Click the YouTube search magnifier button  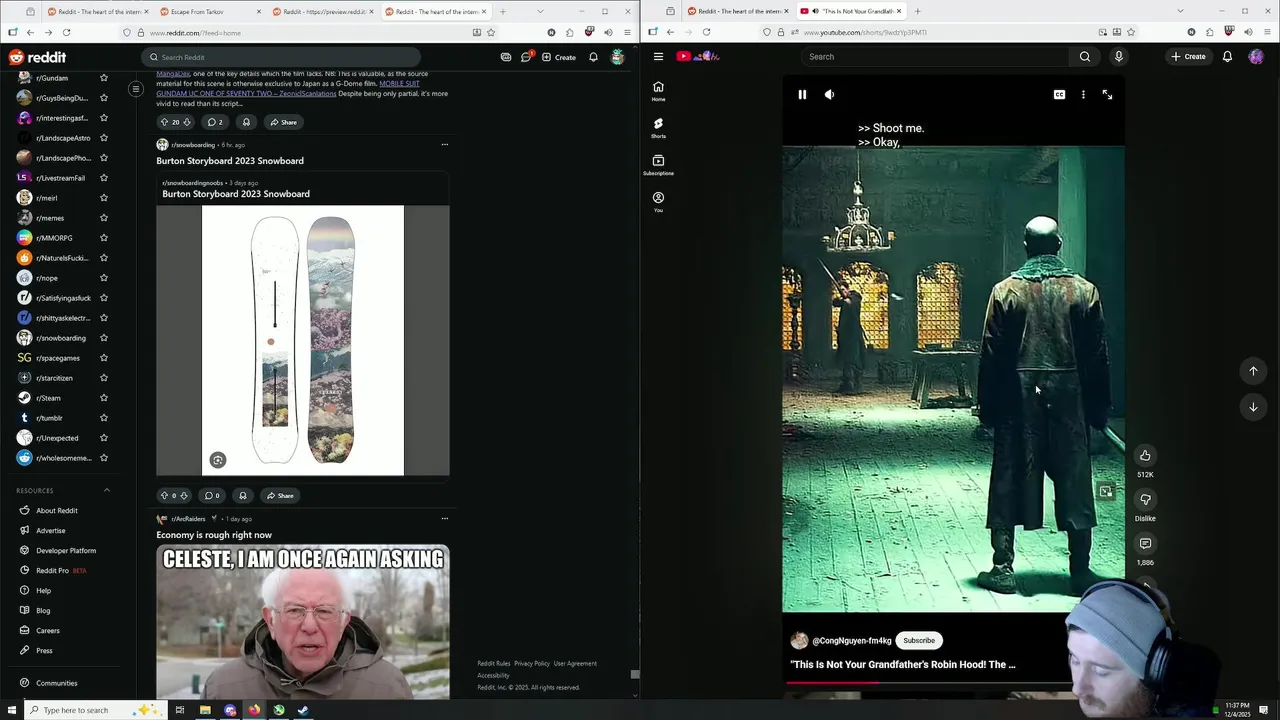click(x=1085, y=57)
